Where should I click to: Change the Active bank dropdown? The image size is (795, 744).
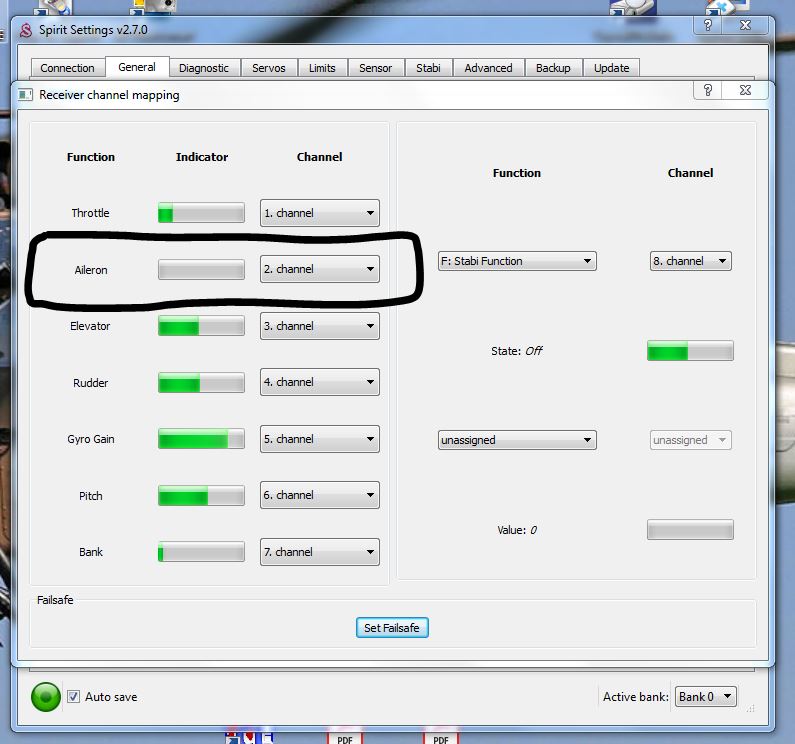coord(706,697)
